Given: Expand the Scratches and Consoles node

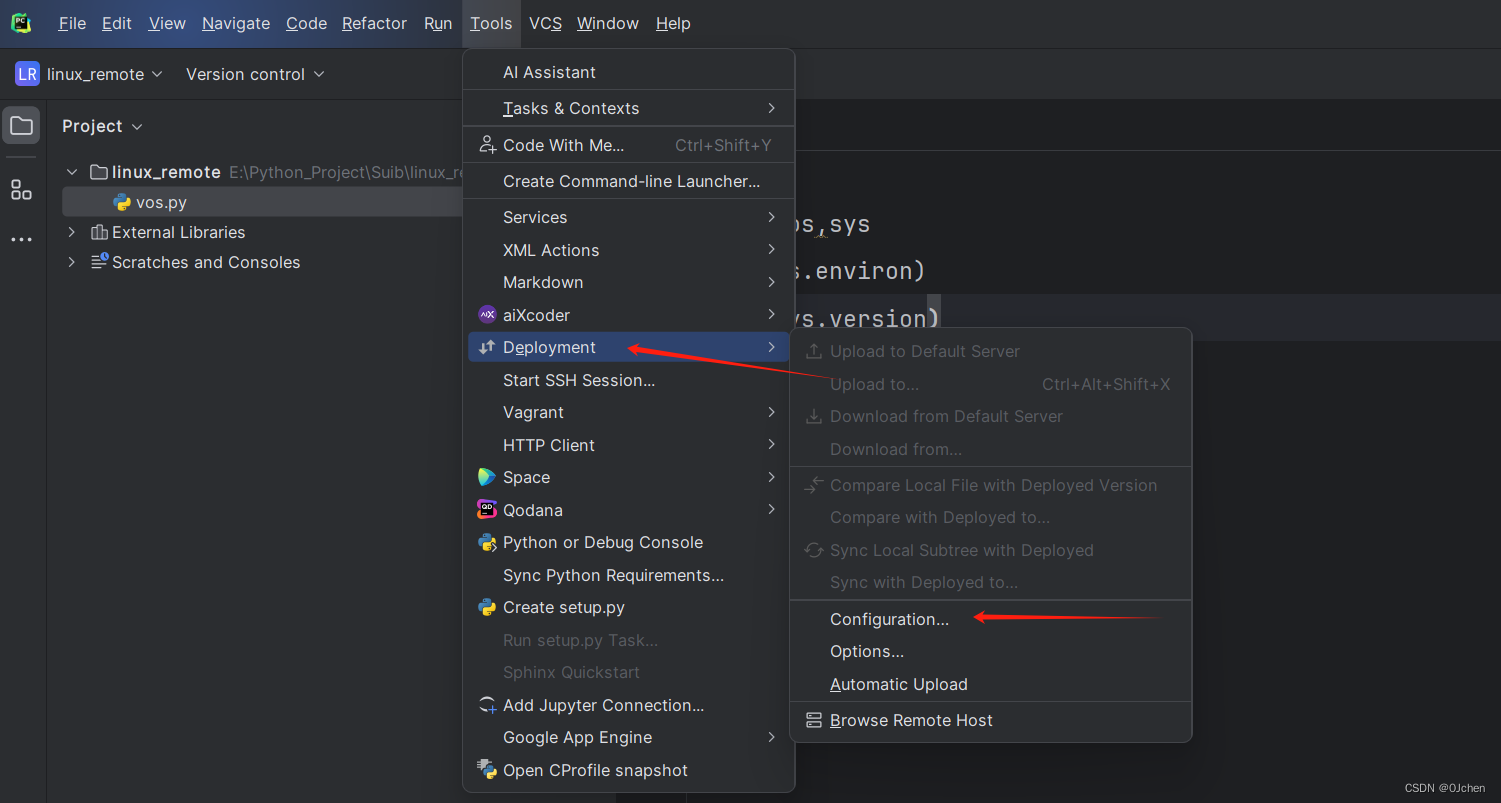Looking at the screenshot, I should [72, 262].
